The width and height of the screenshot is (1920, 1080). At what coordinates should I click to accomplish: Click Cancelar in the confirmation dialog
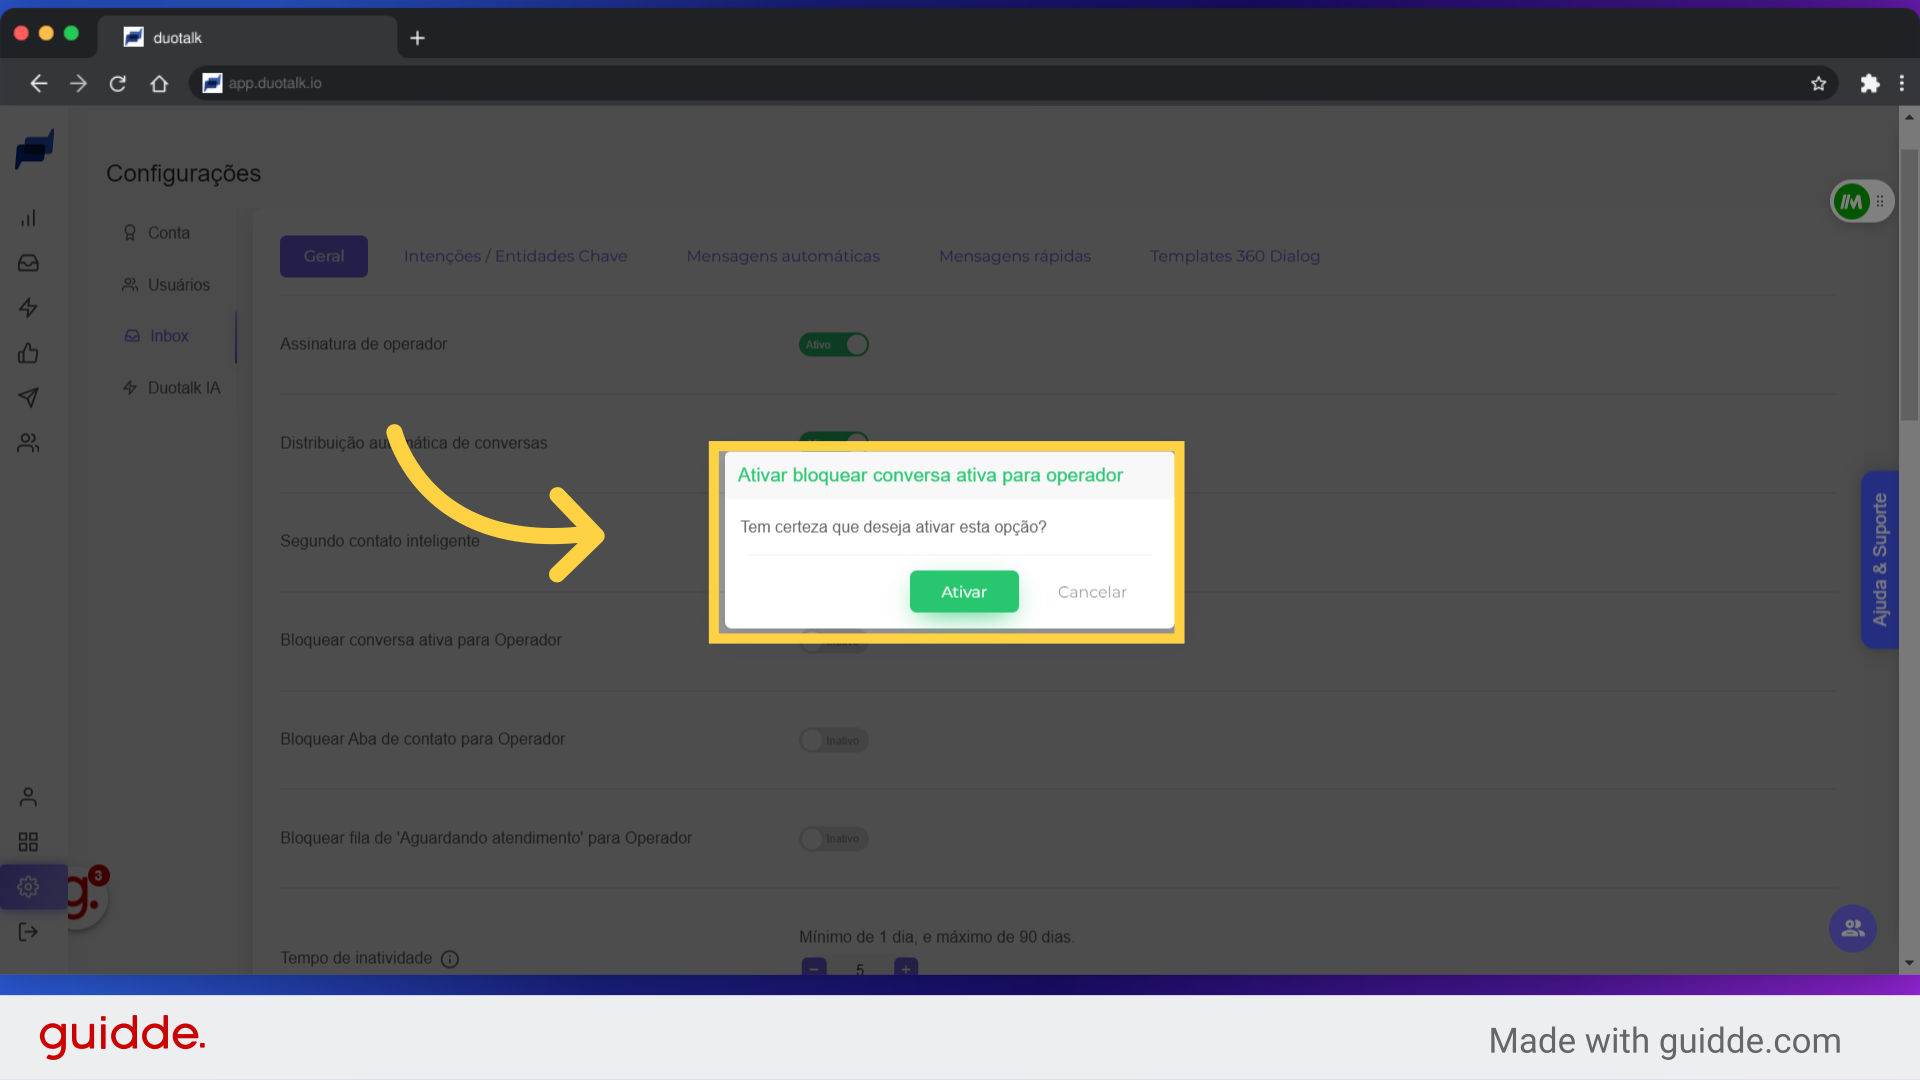1092,592
